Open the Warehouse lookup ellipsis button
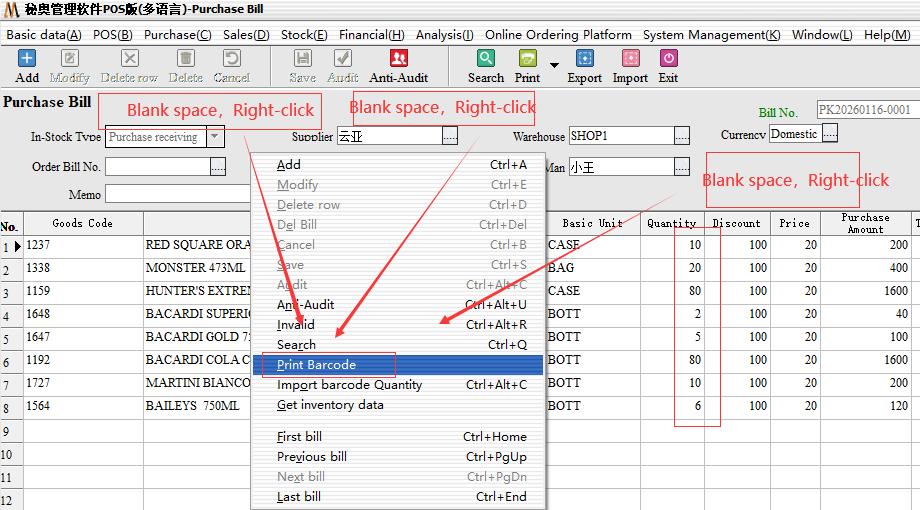Screen dimensions: 920x510 pyautogui.click(x=682, y=136)
